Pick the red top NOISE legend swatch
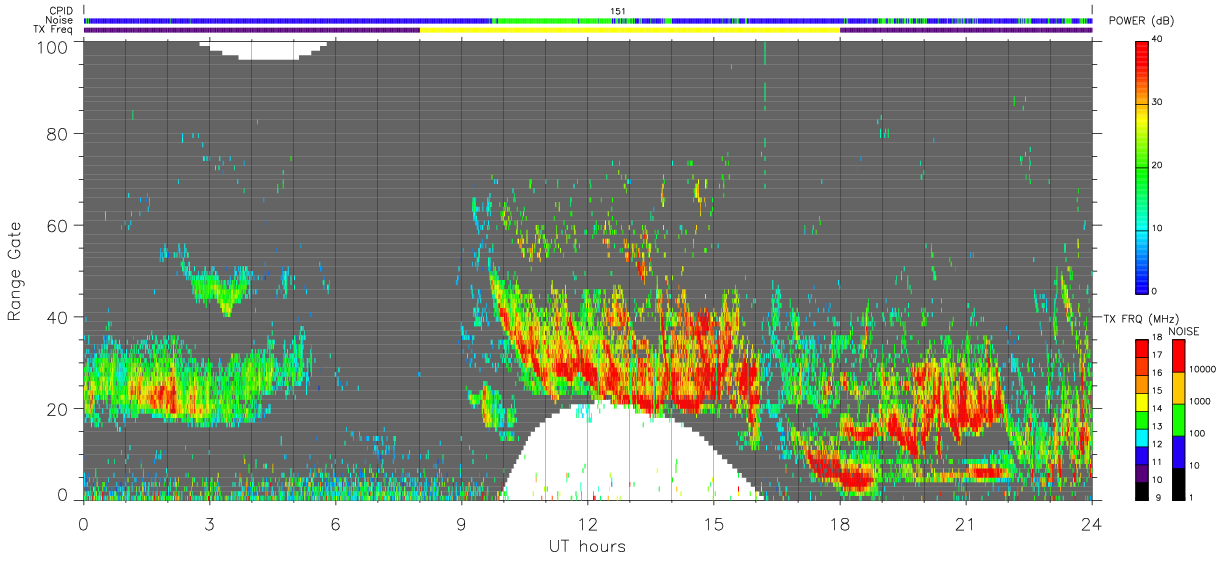 point(1179,354)
